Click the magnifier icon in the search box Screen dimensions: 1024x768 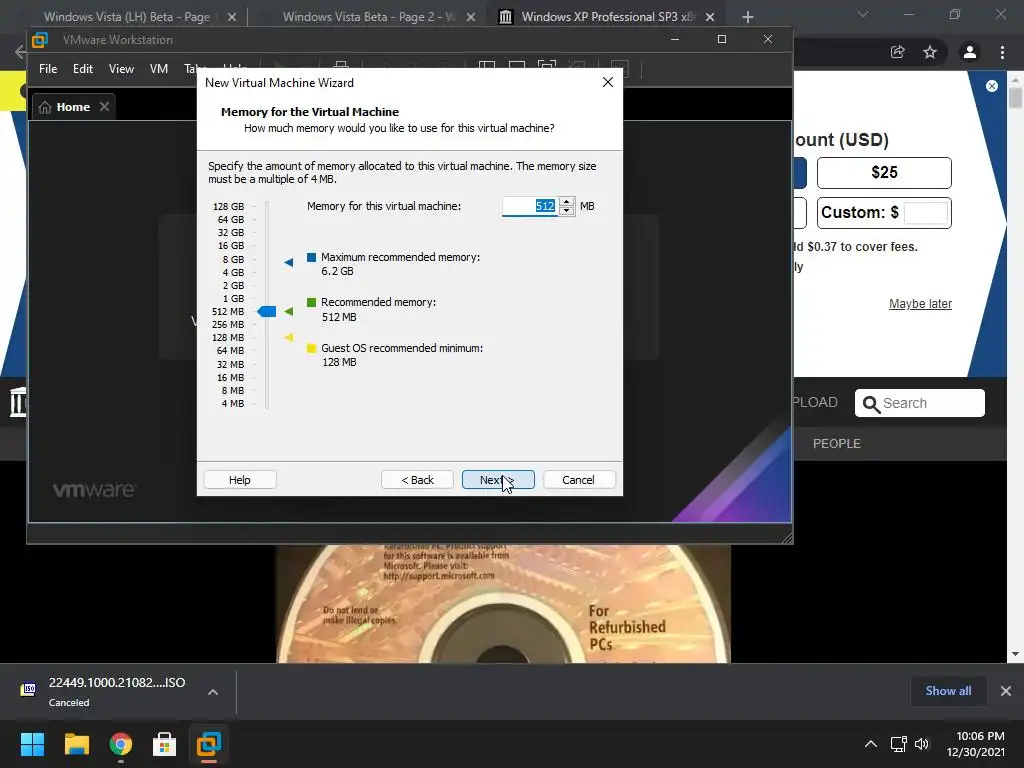coord(871,404)
